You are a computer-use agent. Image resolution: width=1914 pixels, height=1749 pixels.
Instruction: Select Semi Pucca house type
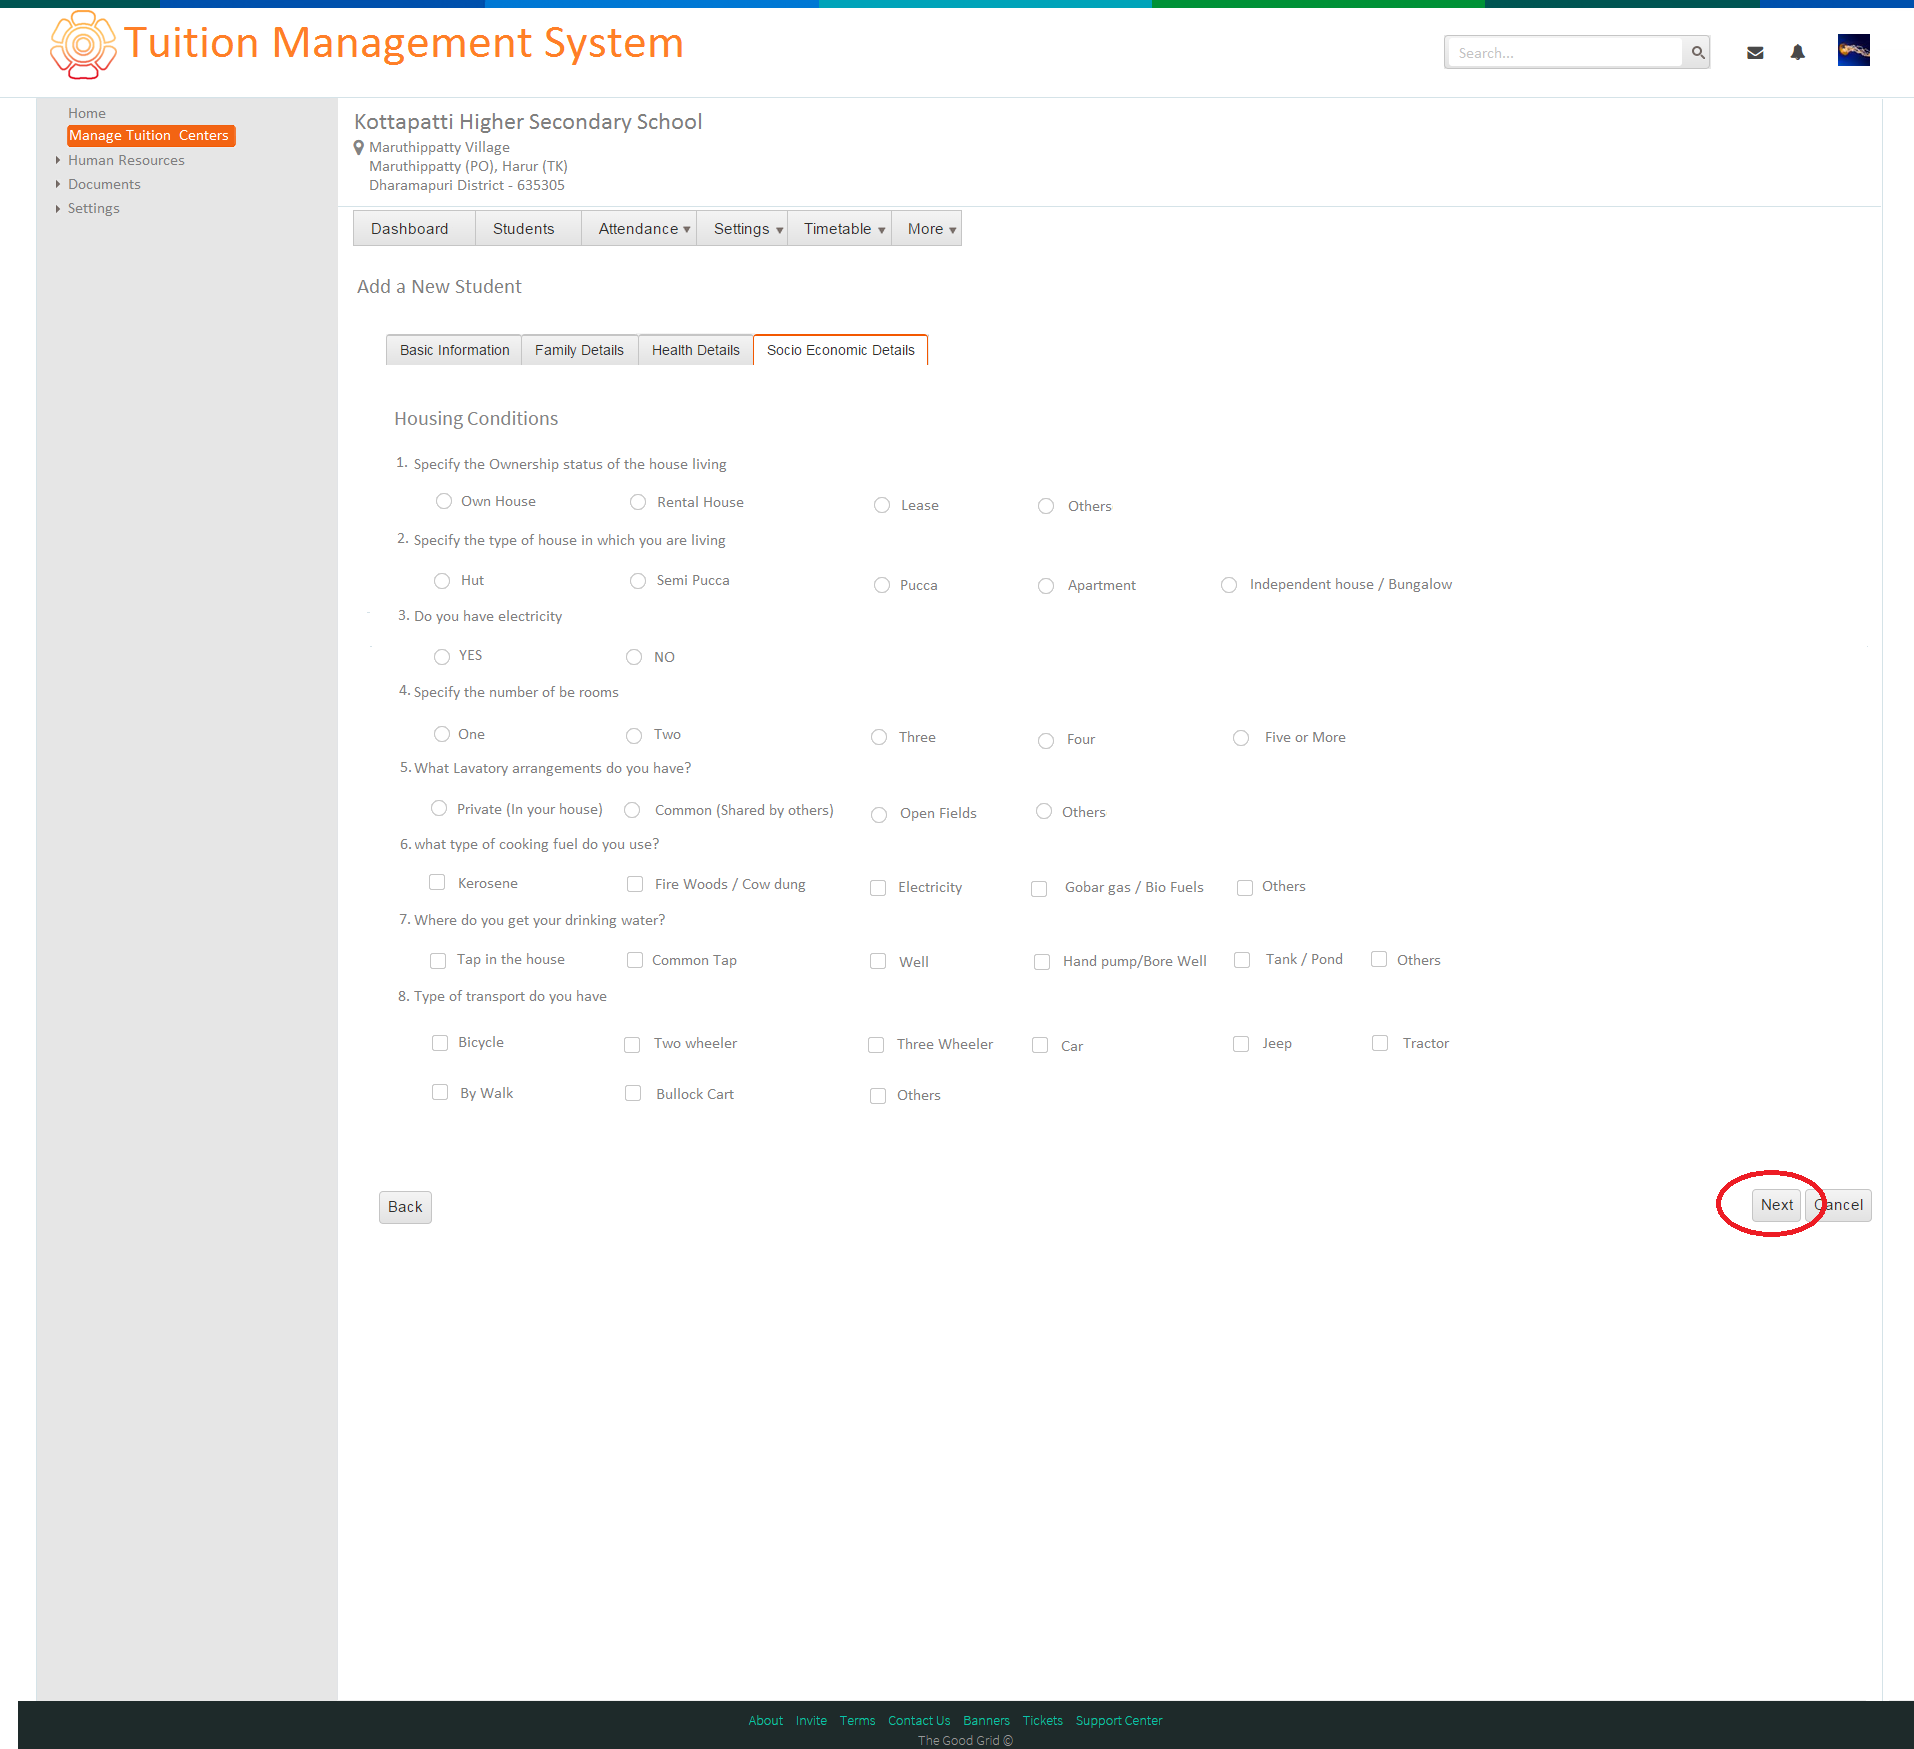[x=638, y=581]
